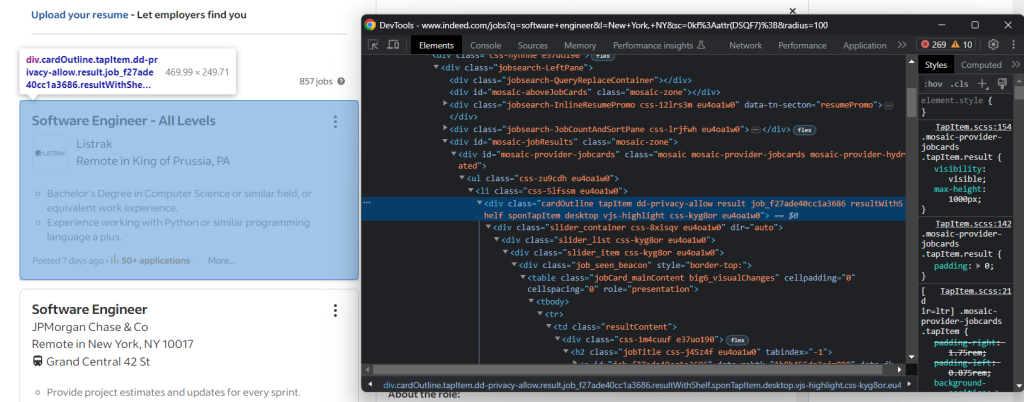Click the new style rule plus icon
Image resolution: width=1024 pixels, height=402 pixels.
983,83
